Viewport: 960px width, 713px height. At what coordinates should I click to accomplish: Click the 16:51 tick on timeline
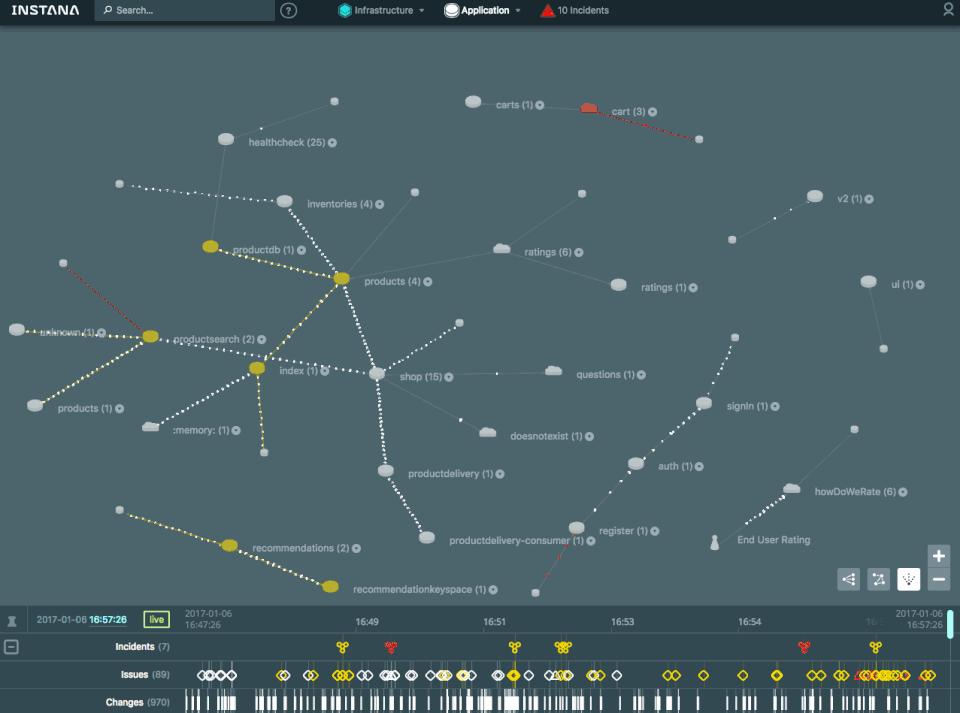[495, 622]
